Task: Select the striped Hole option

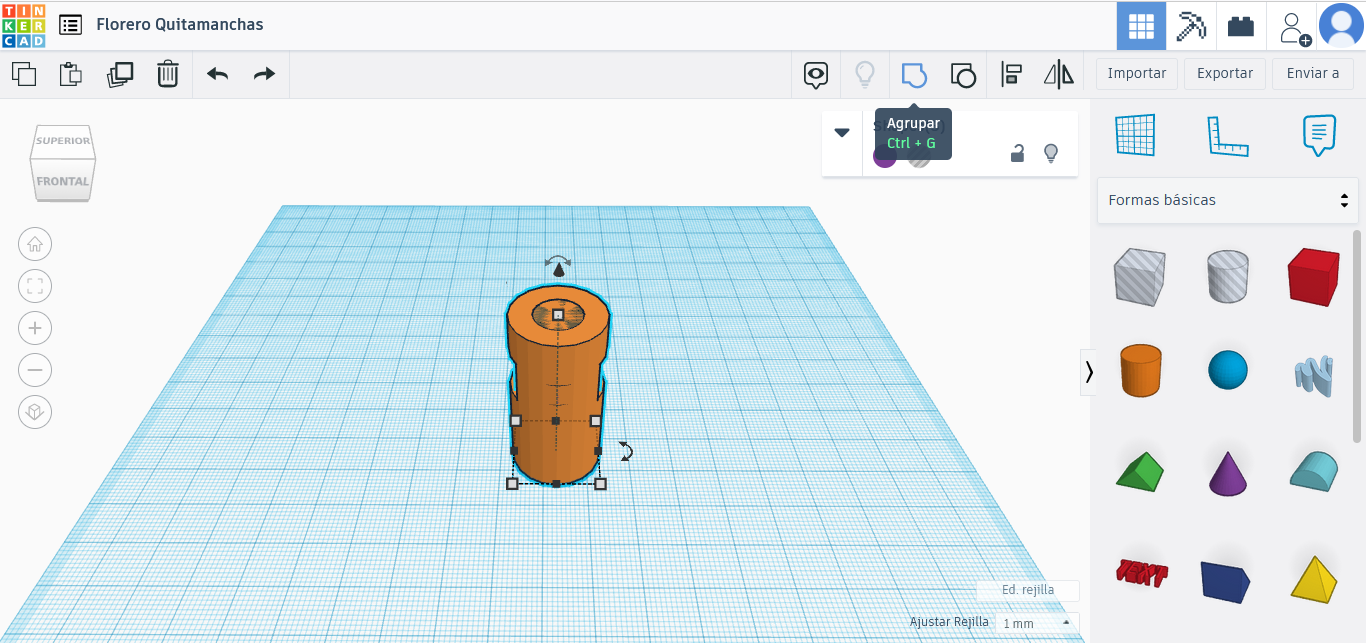Action: [920, 156]
